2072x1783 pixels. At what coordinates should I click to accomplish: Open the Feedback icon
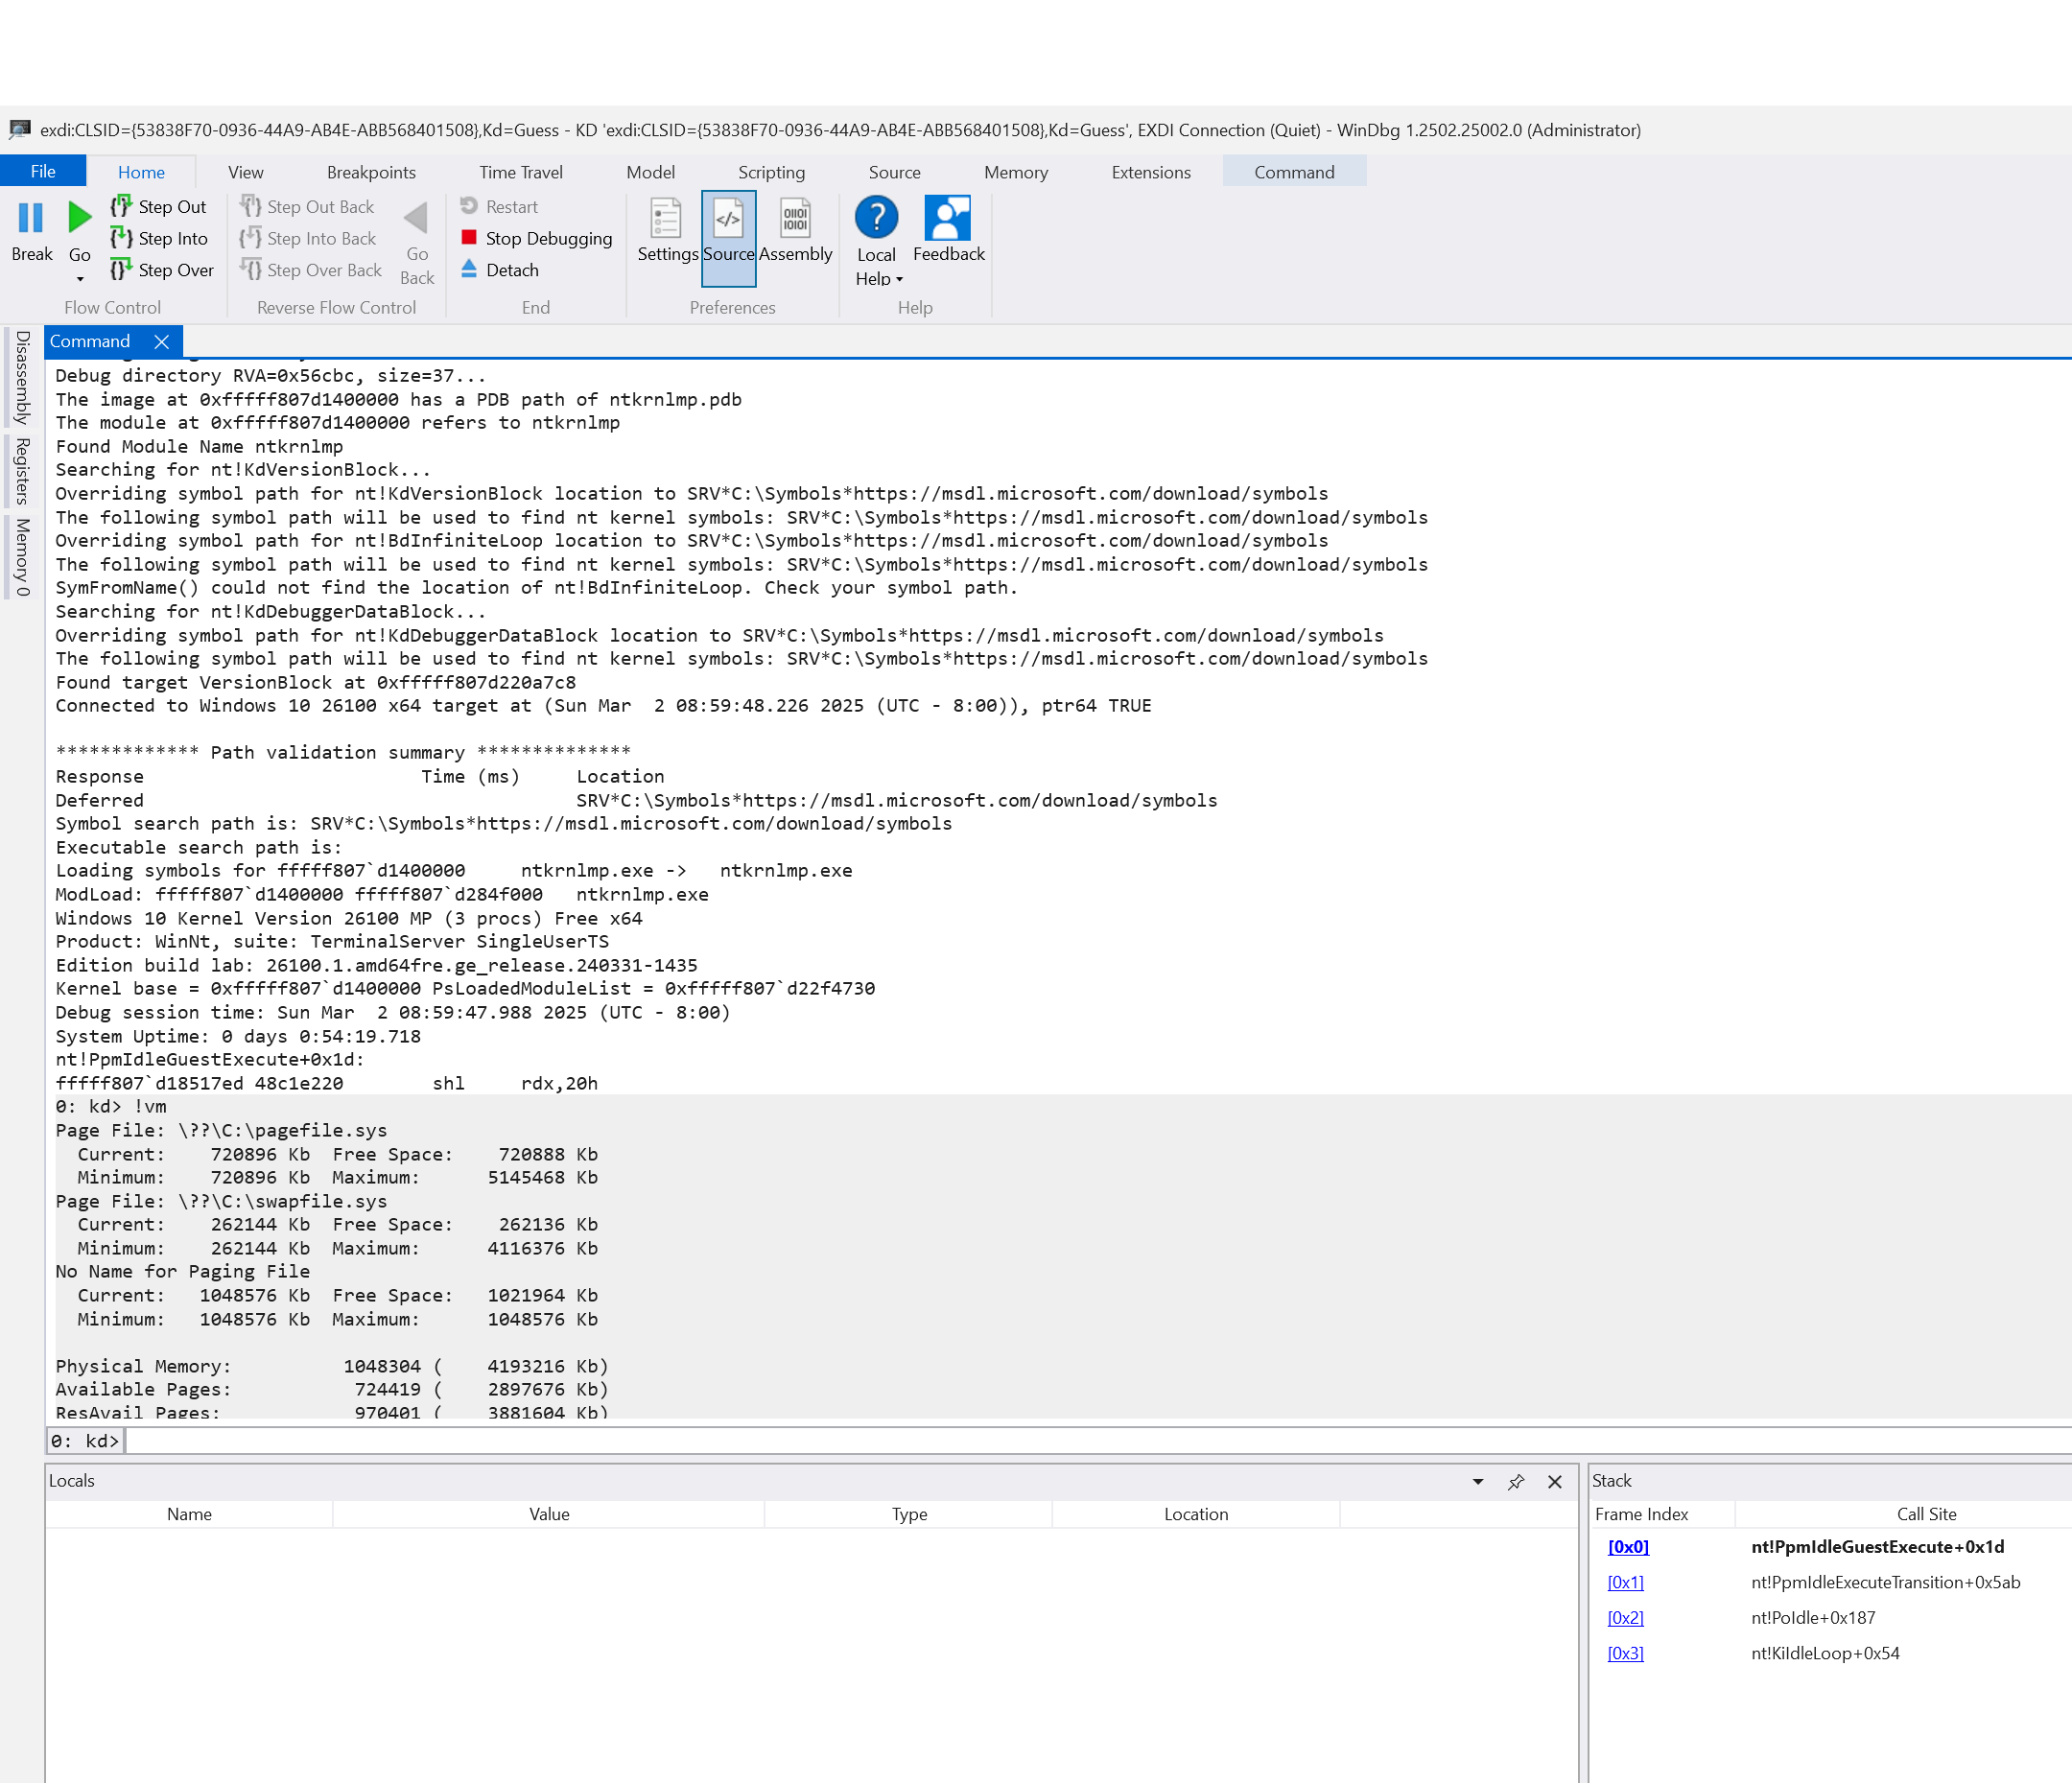point(947,219)
